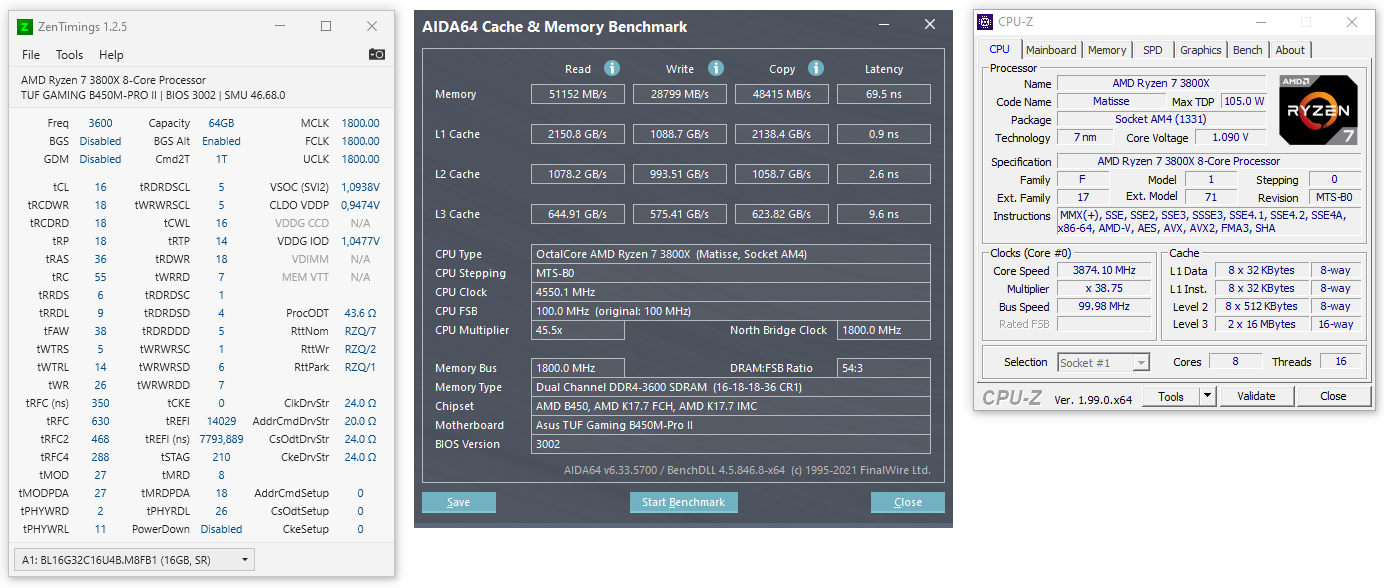
Task: Switch to the SPD tab in CPU-Z
Action: (1153, 50)
